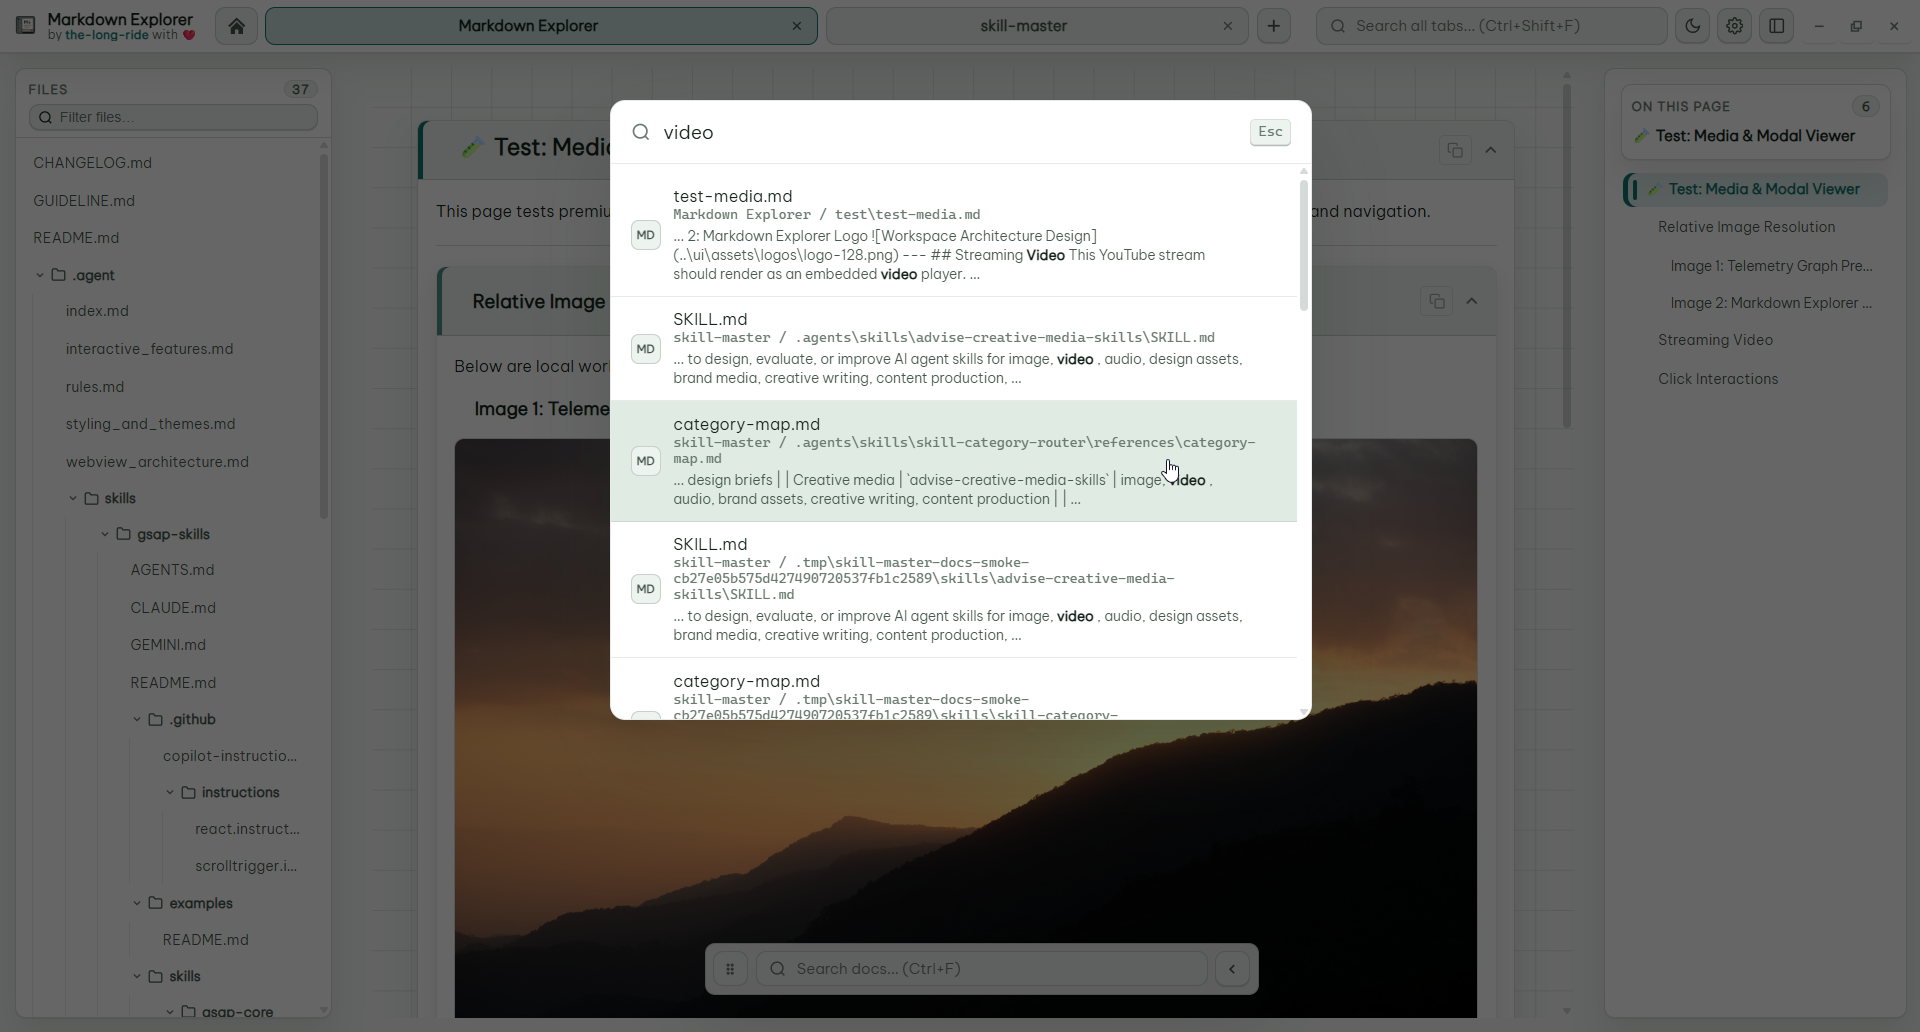Open webview_architecture.md
Screen dimensions: 1920x1032
pos(157,462)
